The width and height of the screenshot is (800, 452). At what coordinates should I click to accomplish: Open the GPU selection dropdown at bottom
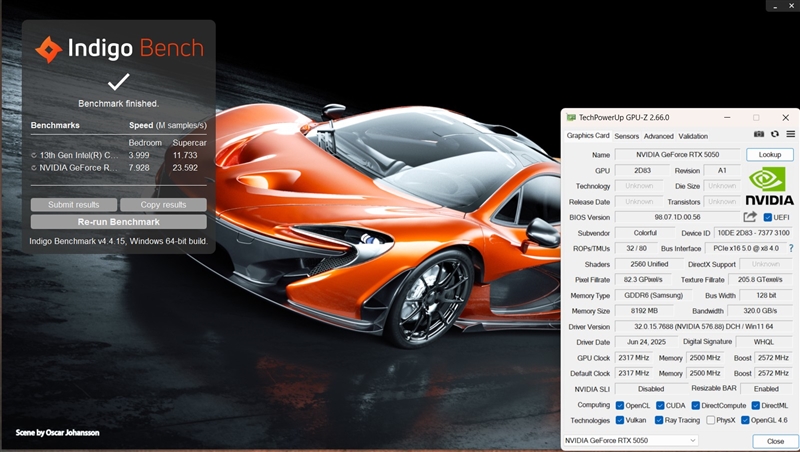(631, 440)
